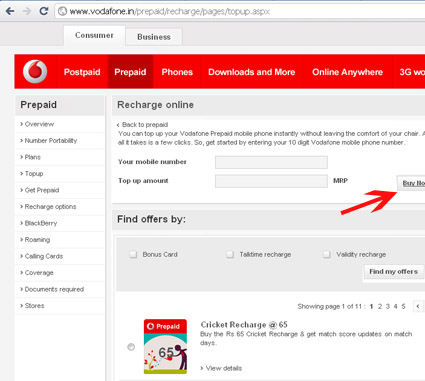Screen dimensions: 425x381
Task: Open the Prepaid menu
Action: point(130,72)
